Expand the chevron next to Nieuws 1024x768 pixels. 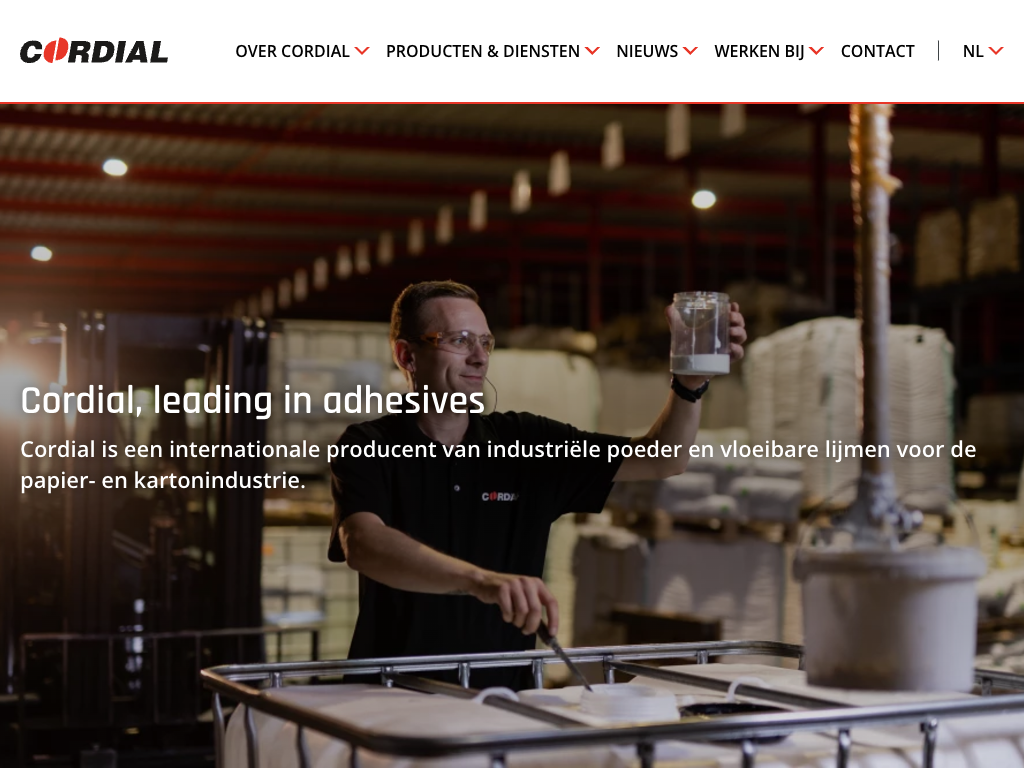coord(690,51)
